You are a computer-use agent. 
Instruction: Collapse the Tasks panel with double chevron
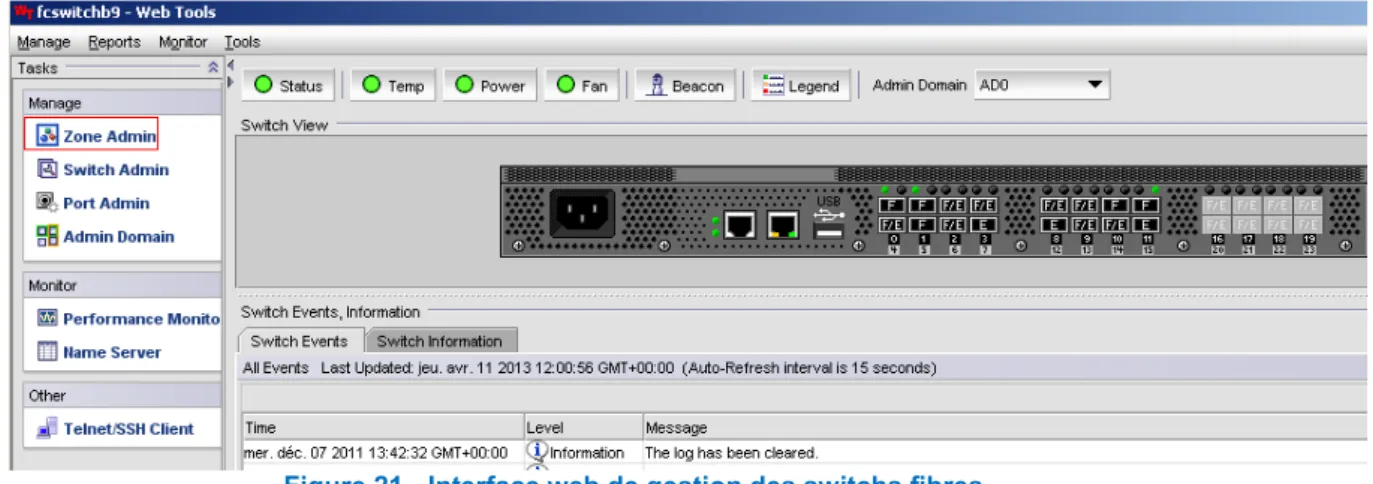point(212,68)
